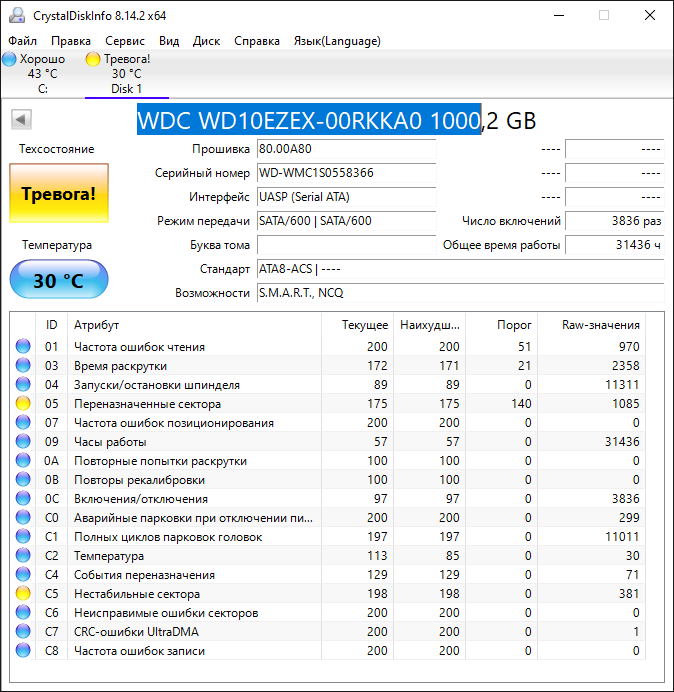Open the Язык(Language) menu
Viewport: 674px width, 692px height.
click(x=337, y=41)
